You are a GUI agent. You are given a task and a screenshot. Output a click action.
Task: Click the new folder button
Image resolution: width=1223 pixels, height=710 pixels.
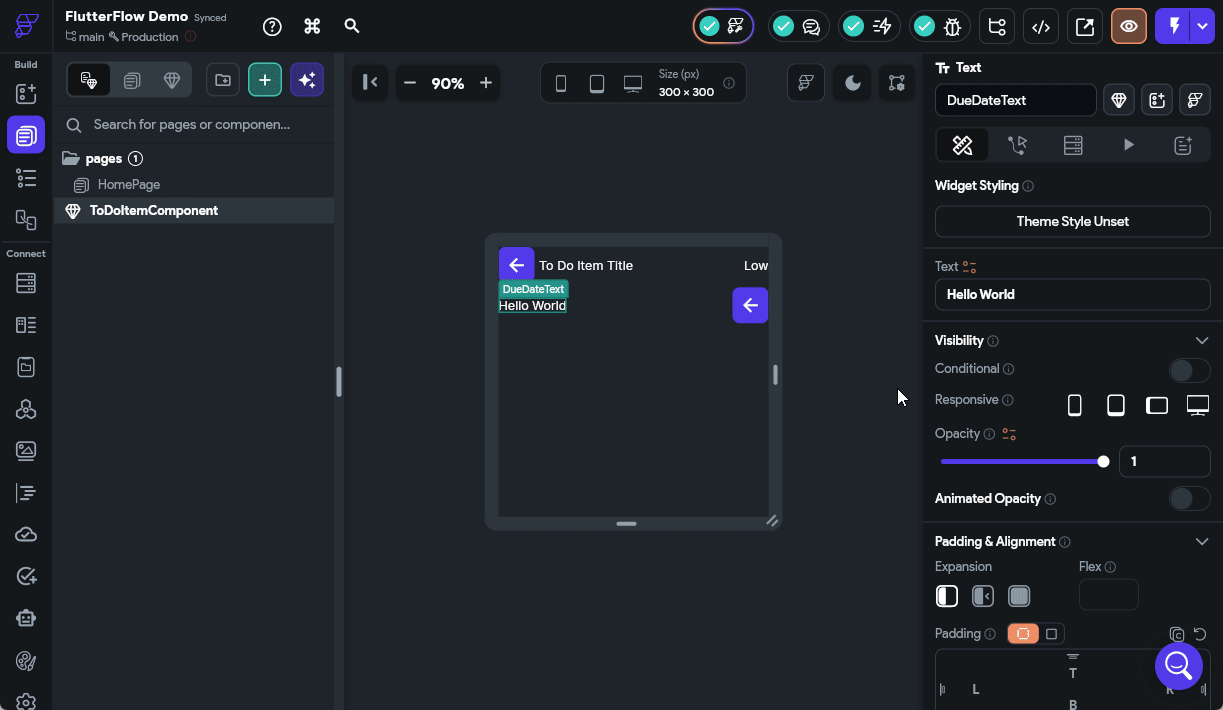222,80
